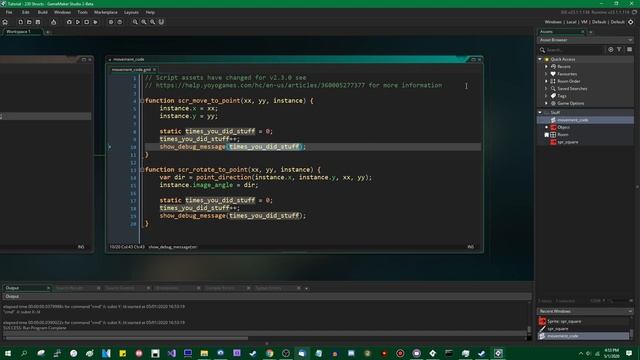Open the Layouts menu
This screenshot has width=640, height=360.
coord(131,12)
